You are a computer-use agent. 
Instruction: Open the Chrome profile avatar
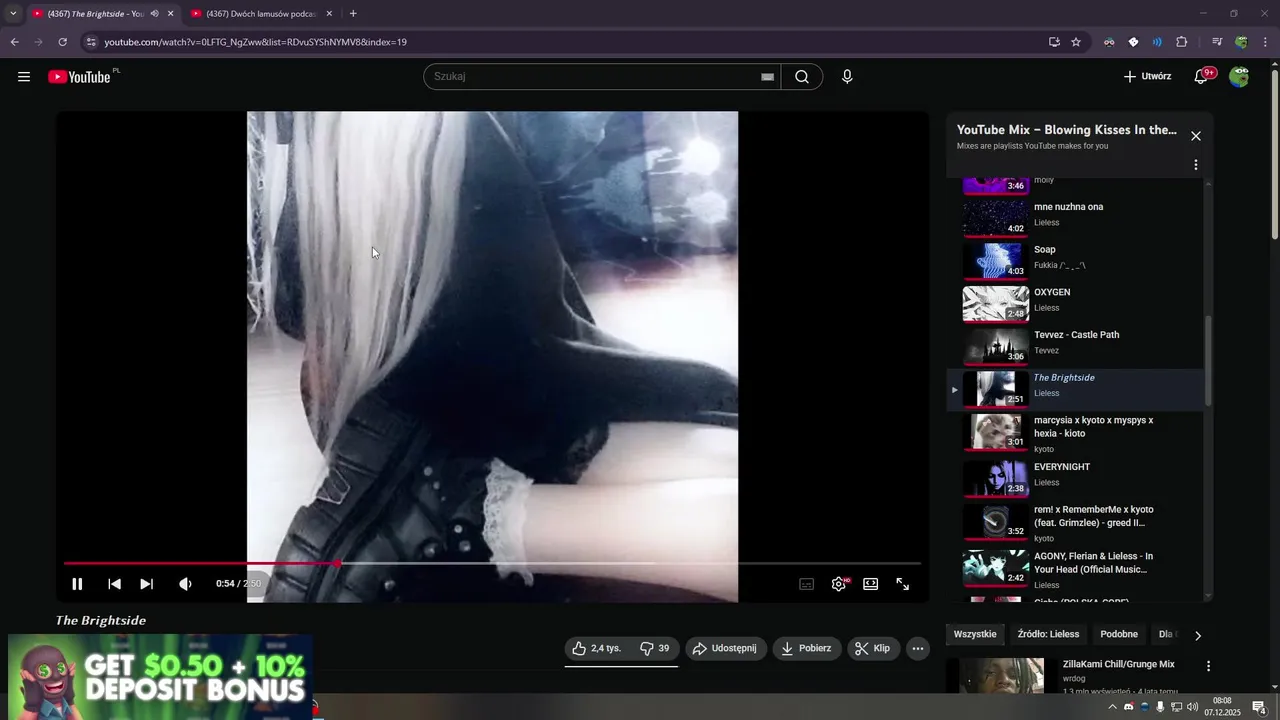1241,42
